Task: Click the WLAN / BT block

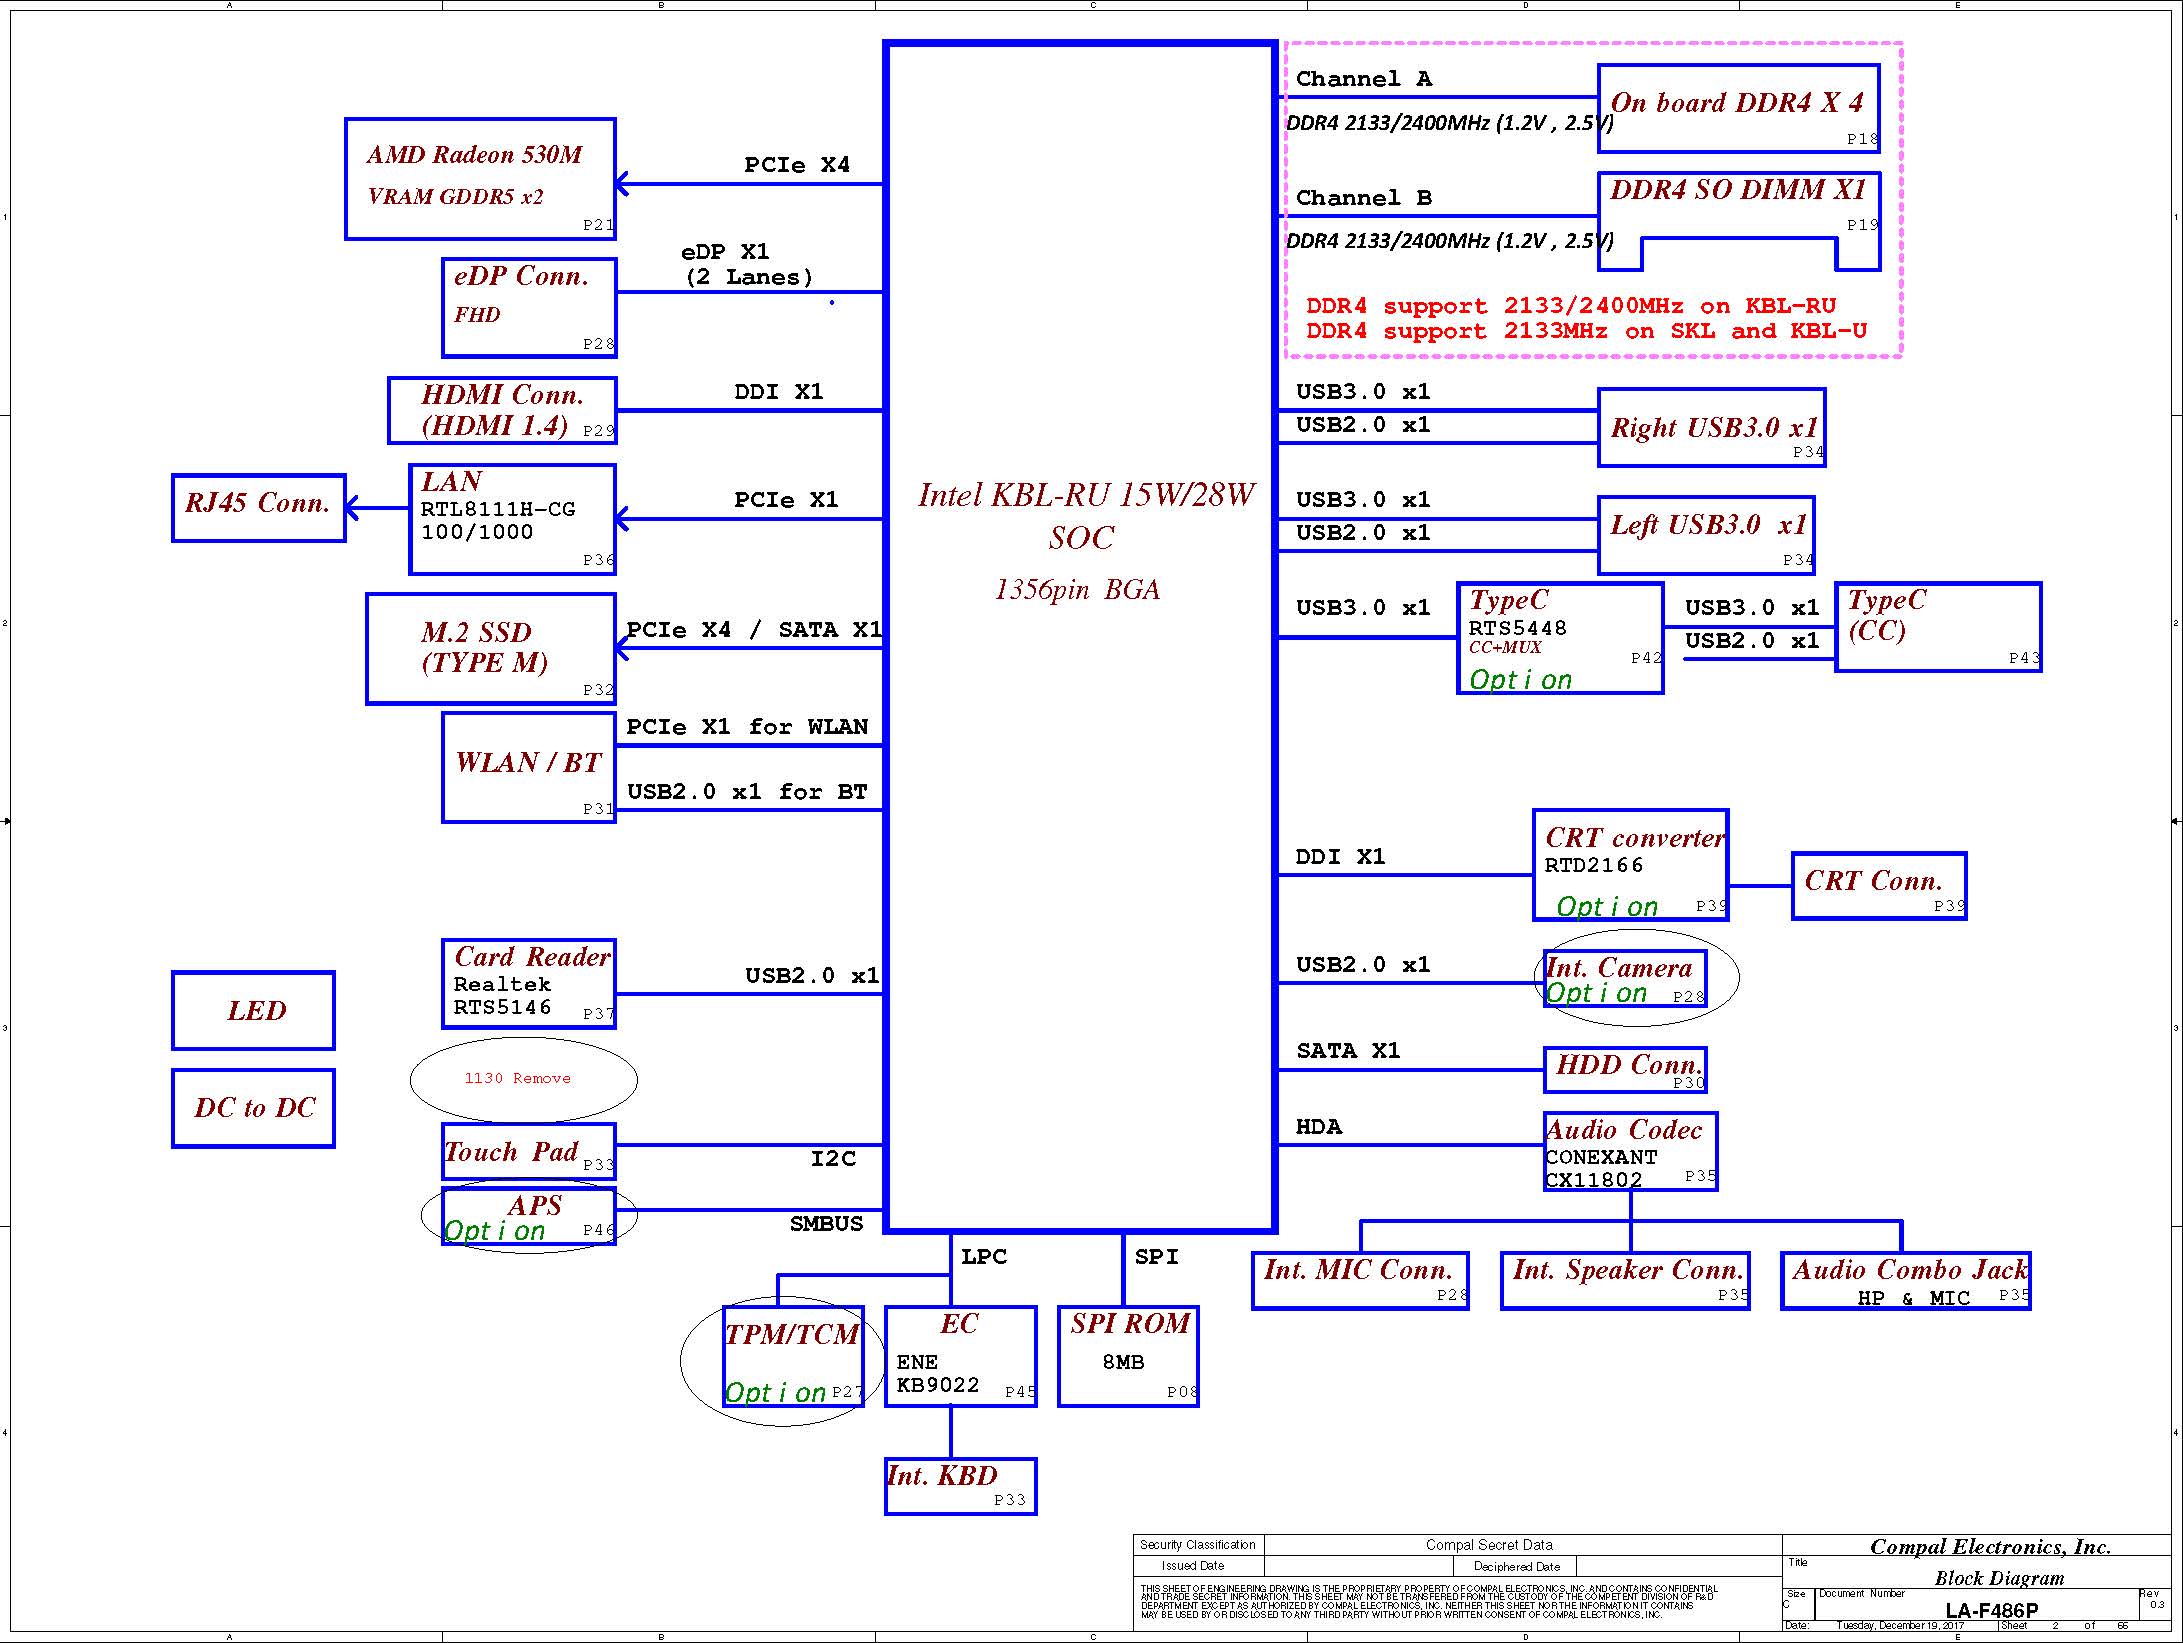Action: [528, 767]
